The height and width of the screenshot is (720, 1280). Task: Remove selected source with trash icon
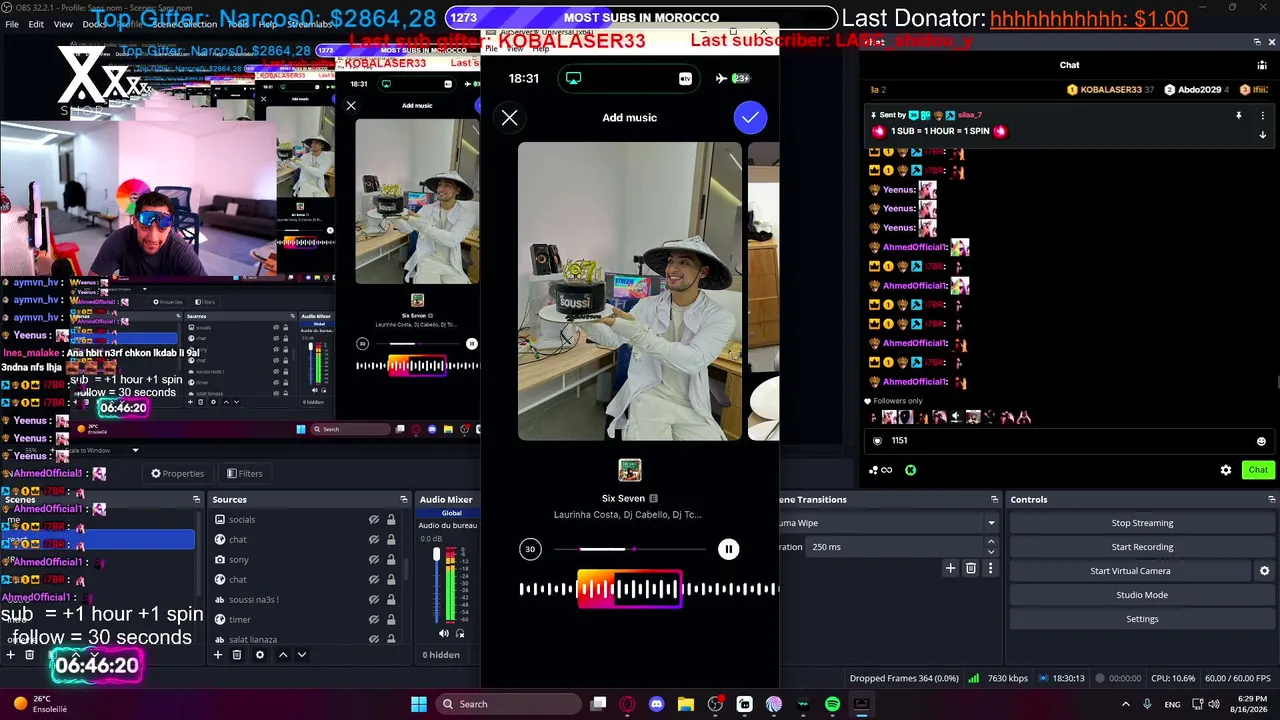[237, 655]
